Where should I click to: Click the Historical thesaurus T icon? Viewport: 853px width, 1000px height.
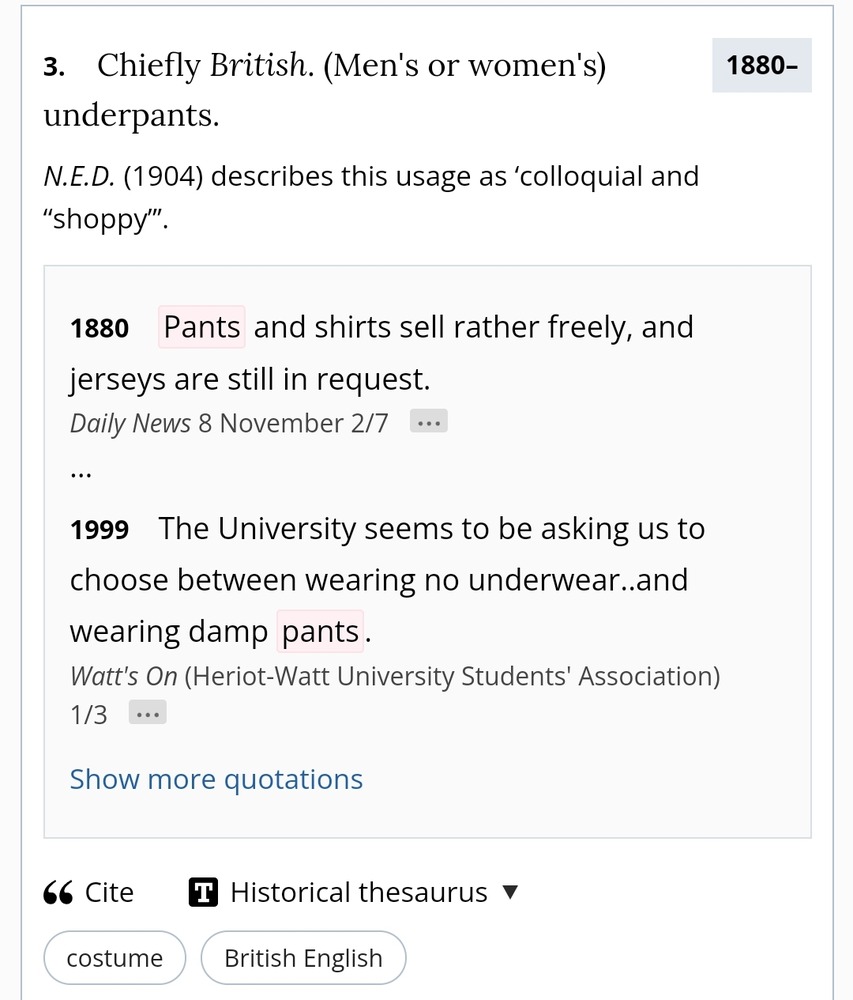pos(203,892)
